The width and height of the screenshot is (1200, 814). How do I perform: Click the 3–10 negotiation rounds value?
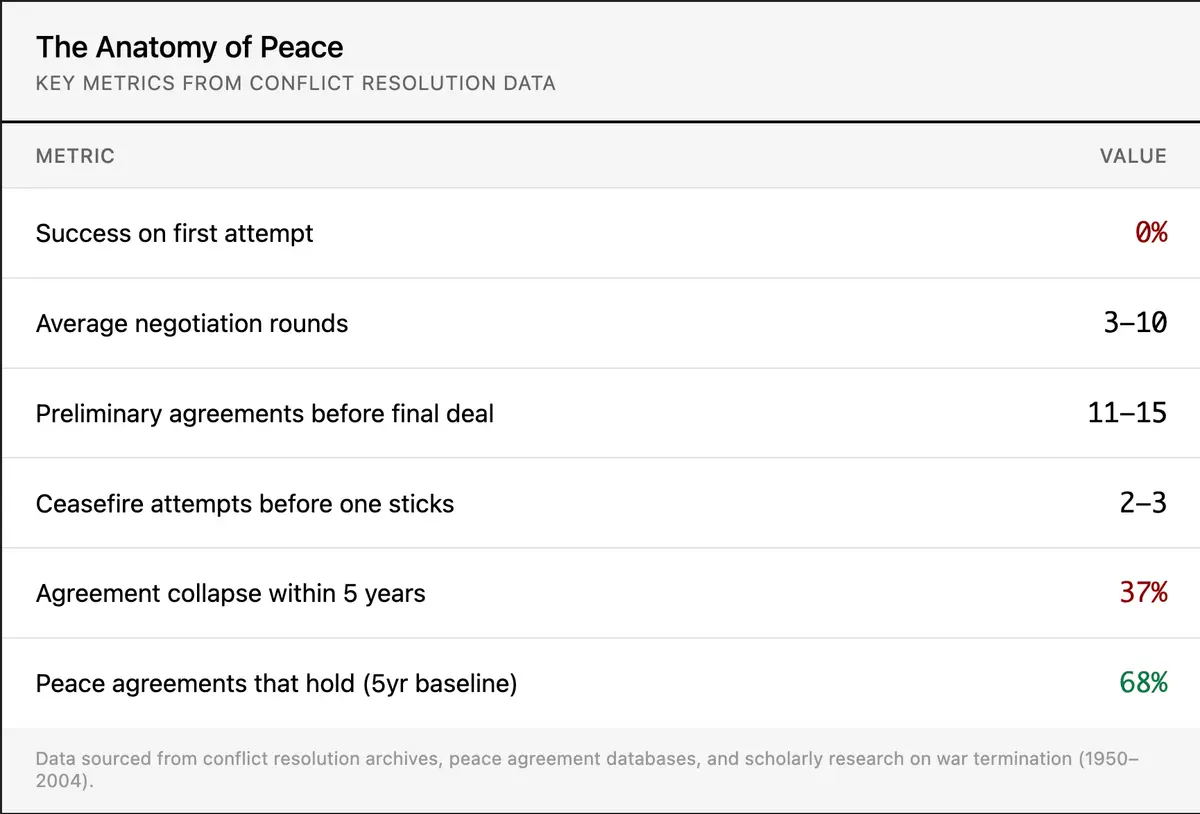[x=1136, y=323]
